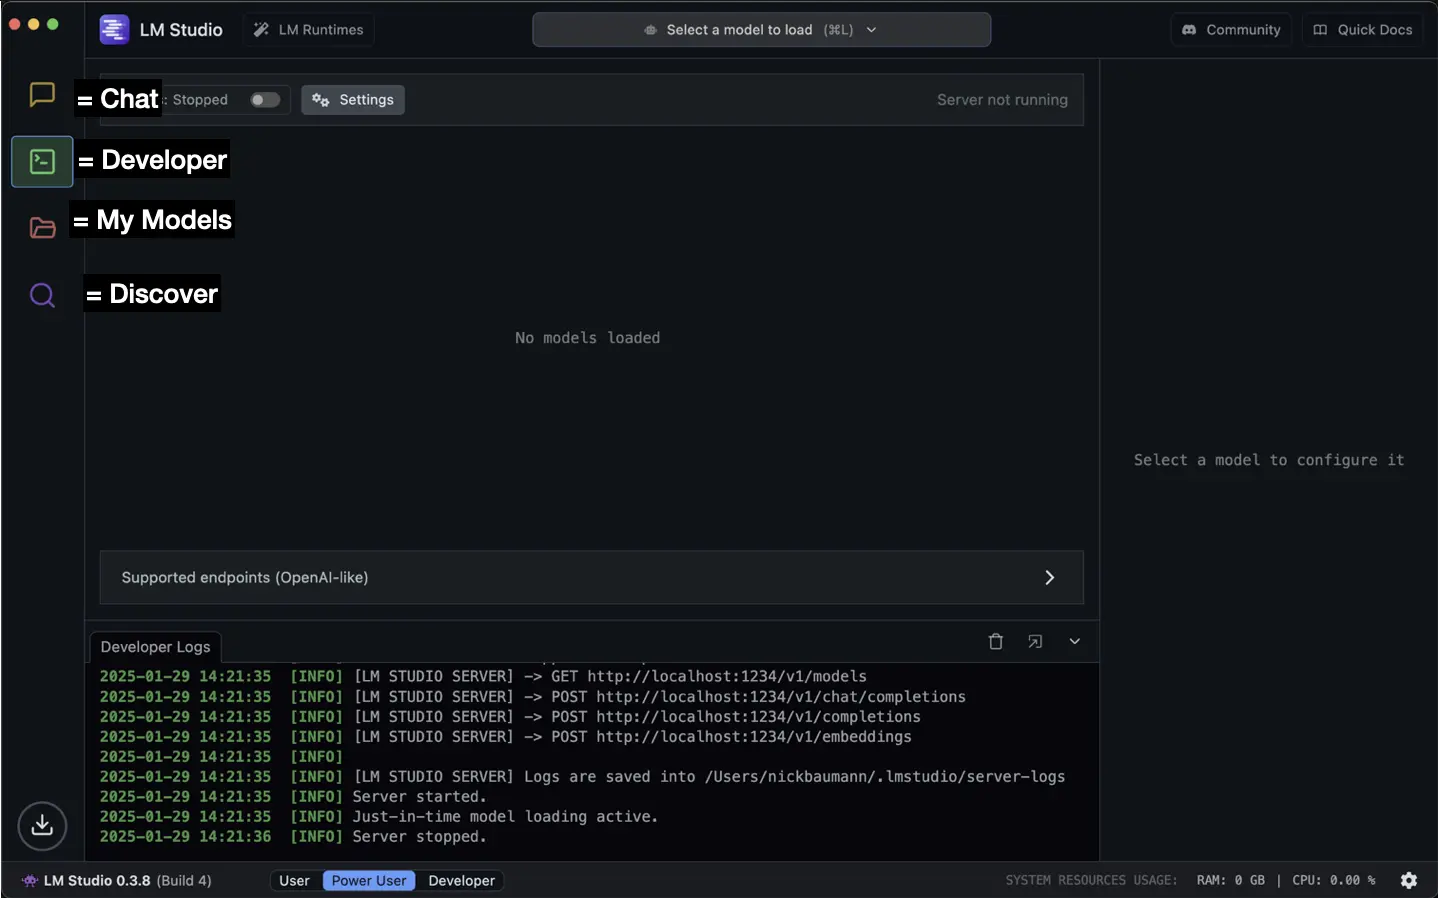Open Quick Docs
Viewport: 1438px width, 898px height.
pyautogui.click(x=1362, y=30)
